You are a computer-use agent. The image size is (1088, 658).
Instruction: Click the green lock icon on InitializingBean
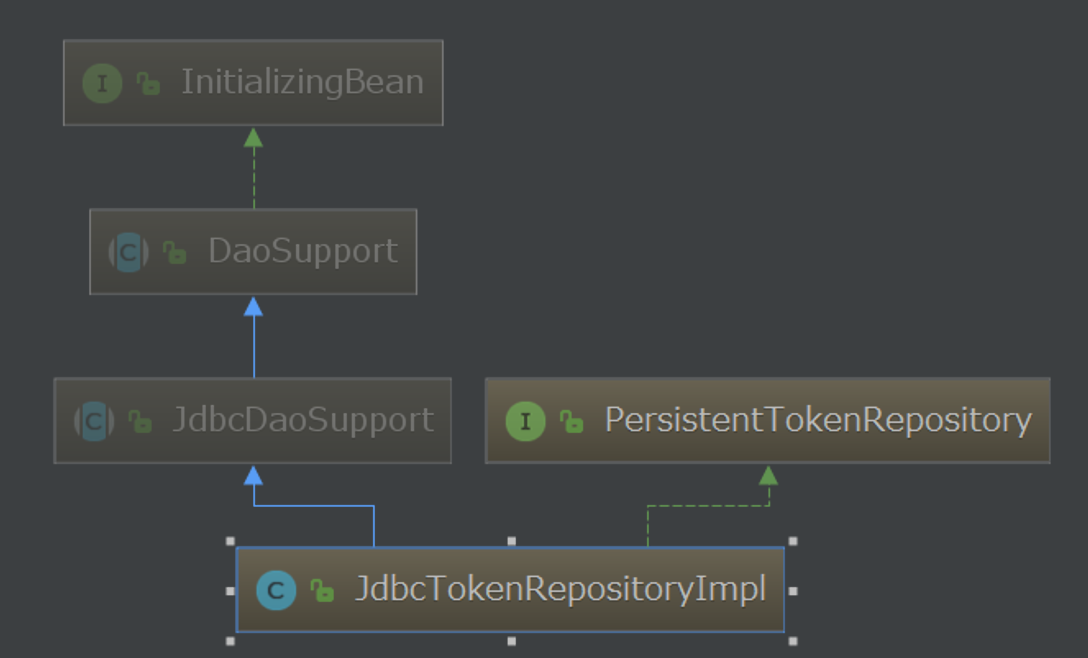click(x=148, y=84)
